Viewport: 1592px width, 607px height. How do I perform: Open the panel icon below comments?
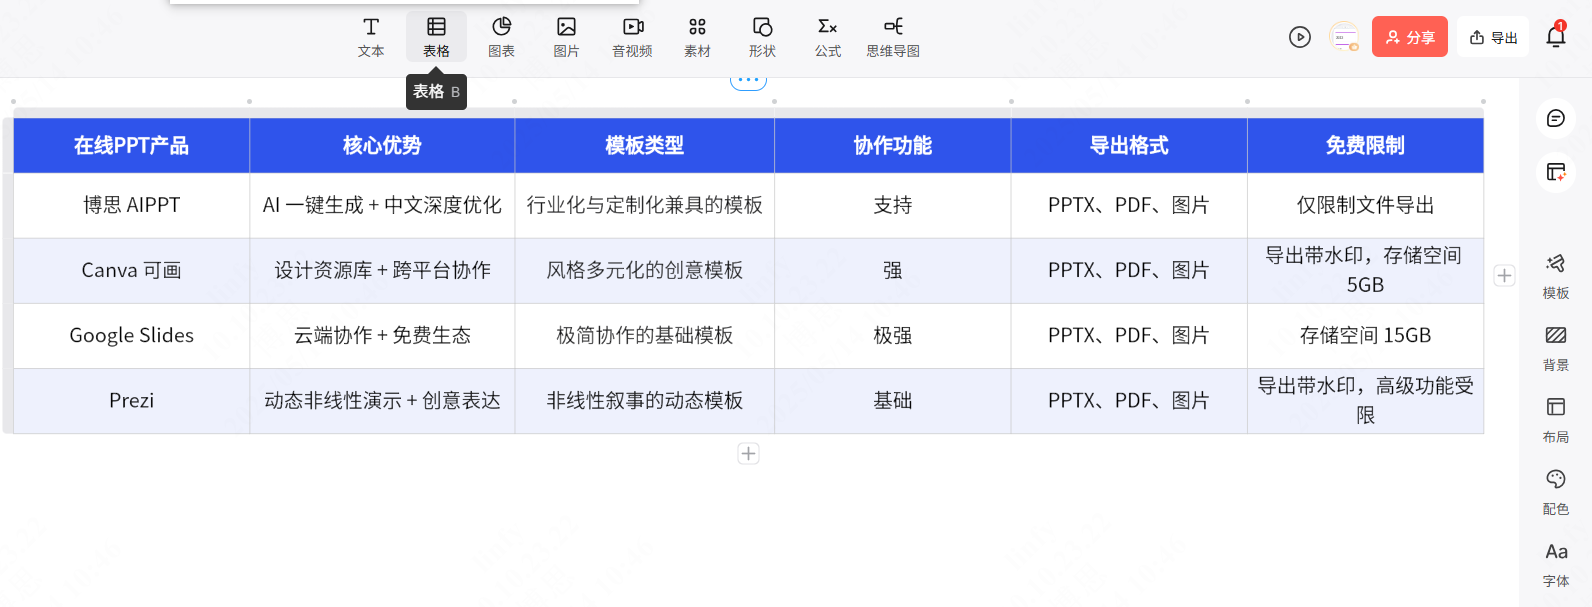click(1556, 172)
